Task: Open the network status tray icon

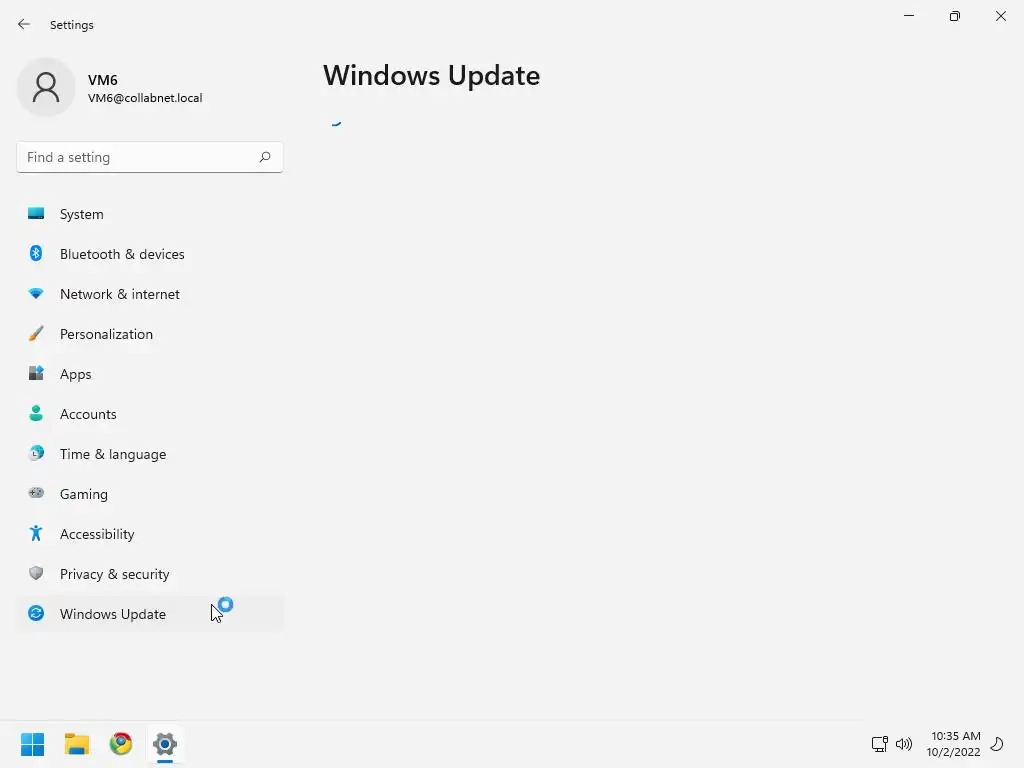Action: coord(880,744)
